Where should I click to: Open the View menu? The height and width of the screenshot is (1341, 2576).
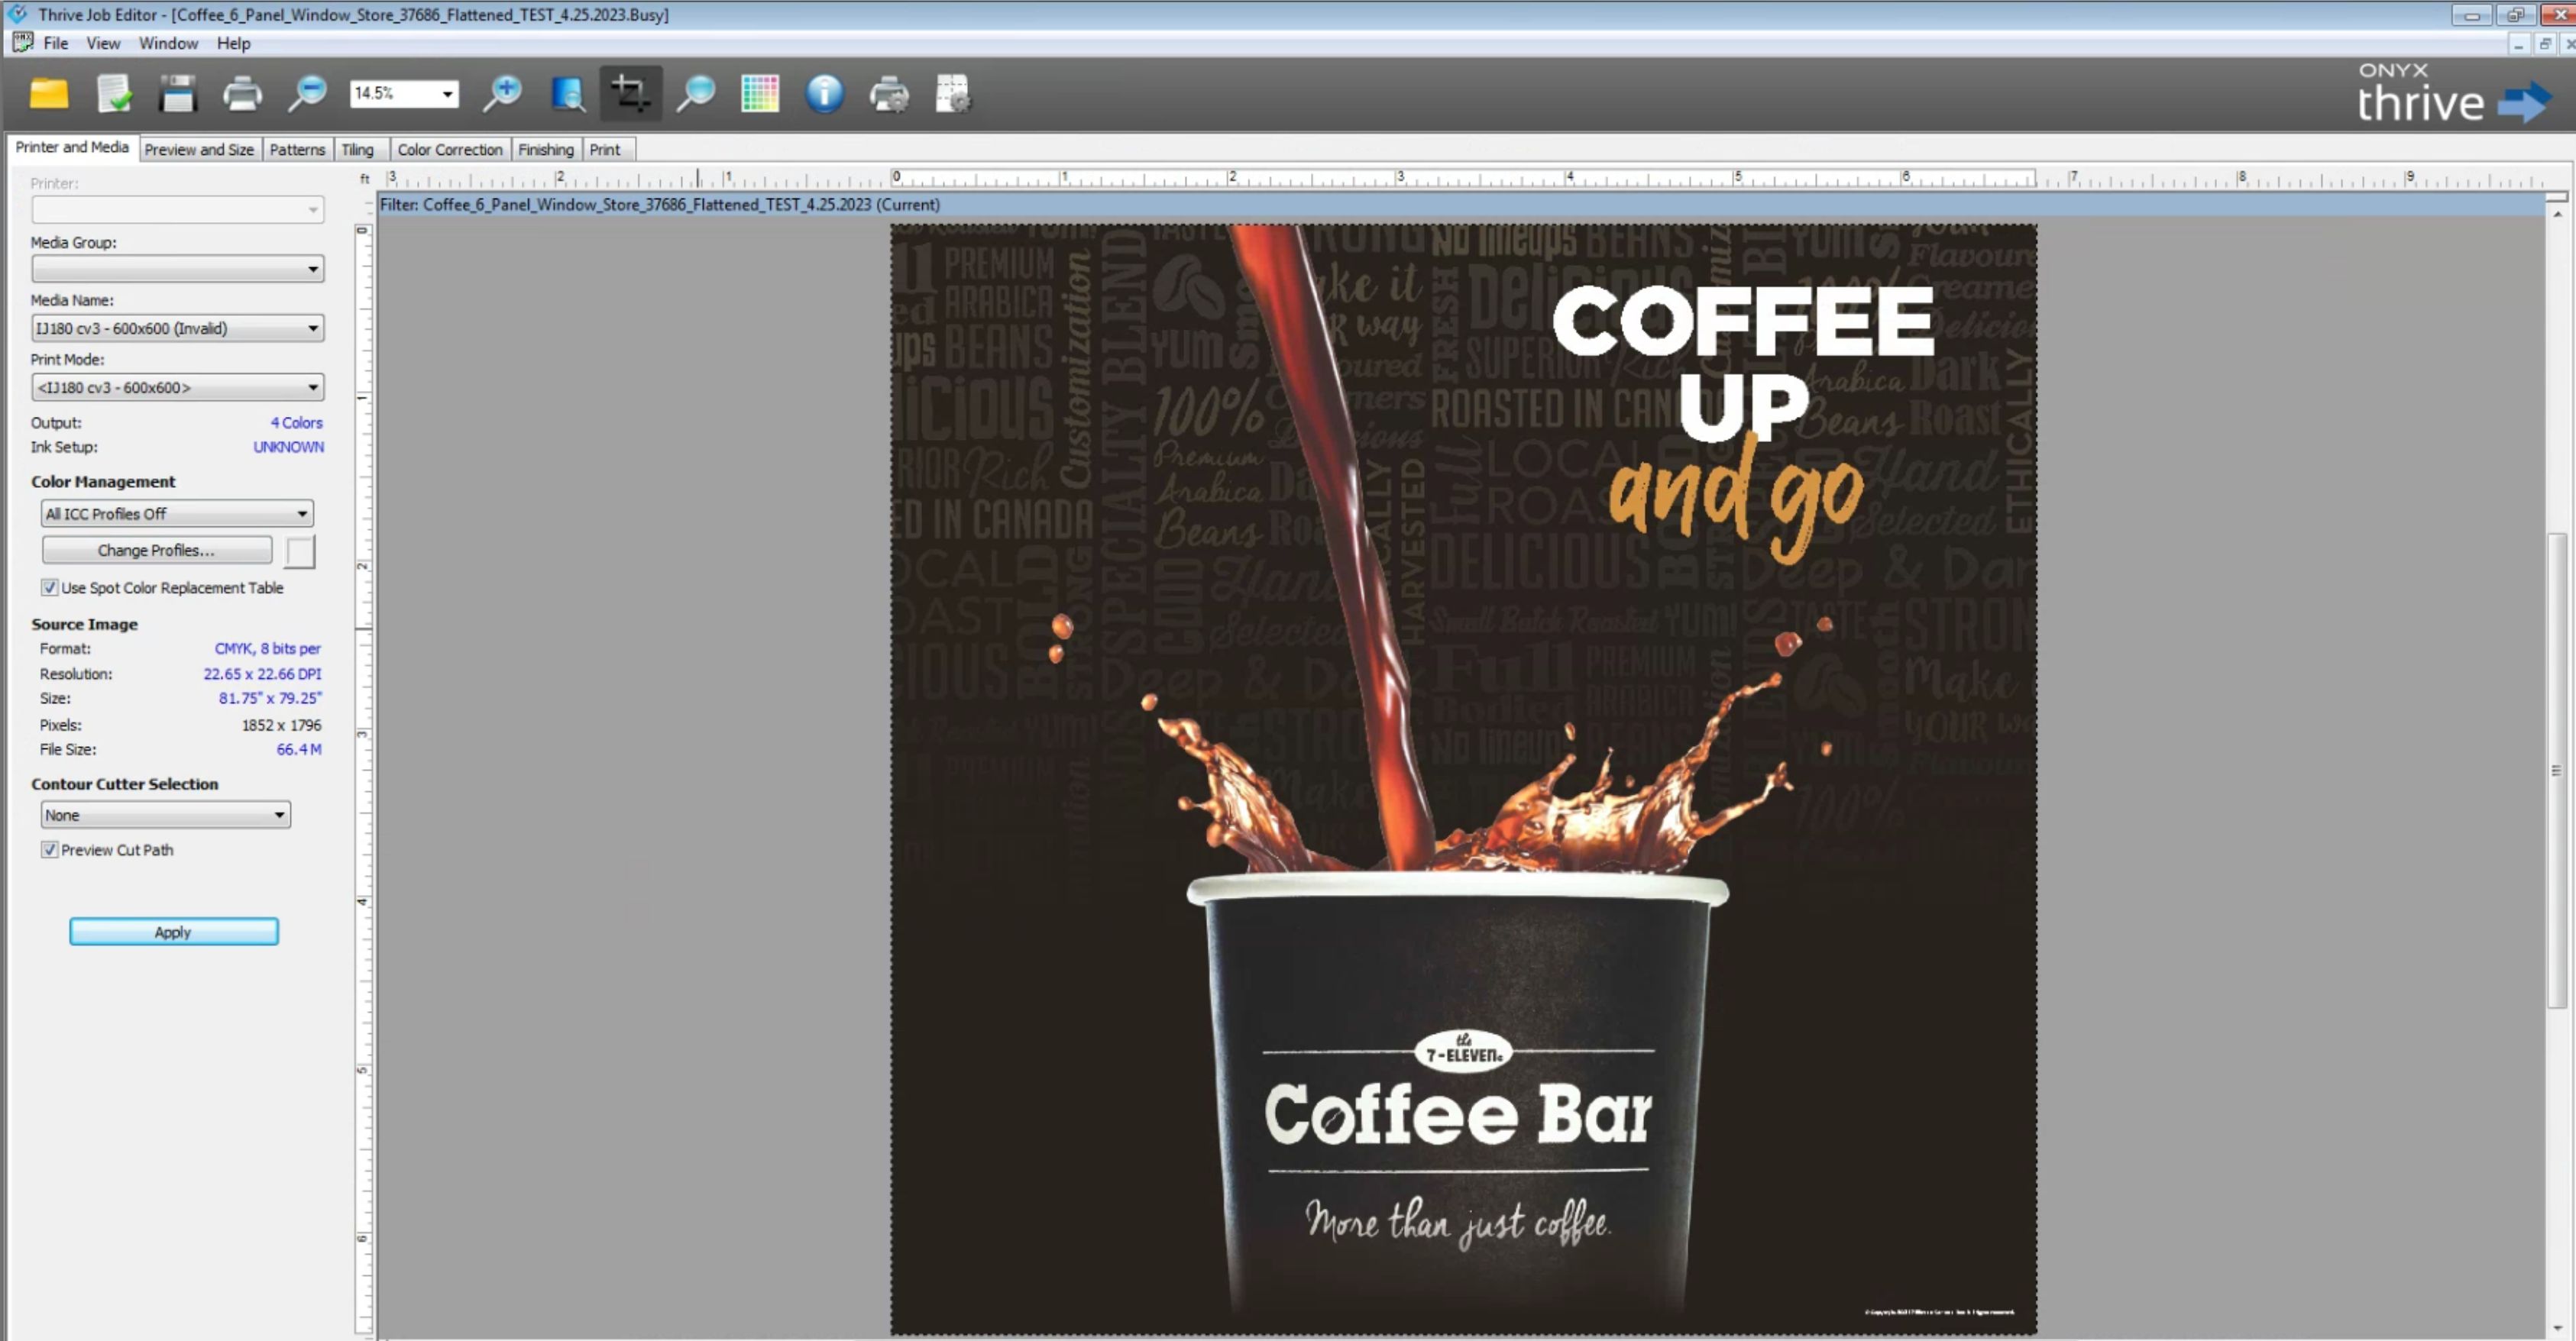(103, 43)
